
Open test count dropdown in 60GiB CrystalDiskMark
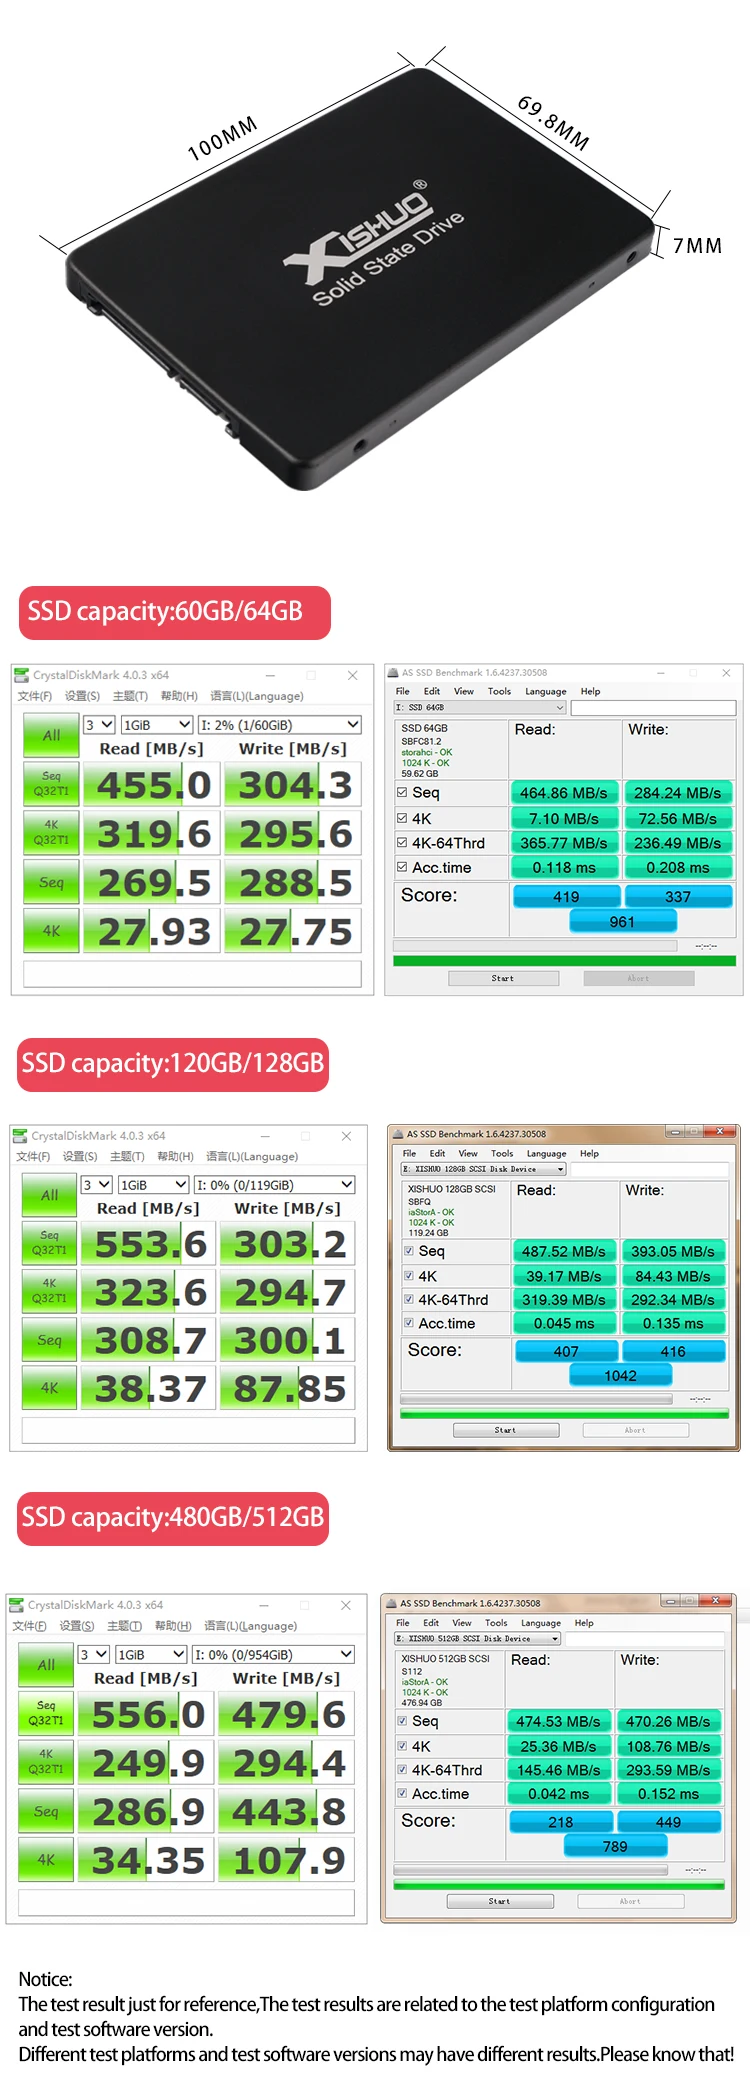pos(99,725)
